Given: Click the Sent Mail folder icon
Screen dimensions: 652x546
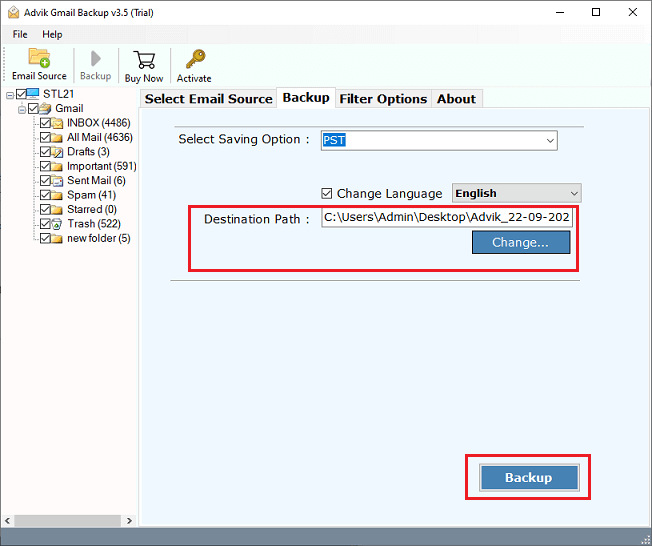Looking at the screenshot, I should 57,180.
